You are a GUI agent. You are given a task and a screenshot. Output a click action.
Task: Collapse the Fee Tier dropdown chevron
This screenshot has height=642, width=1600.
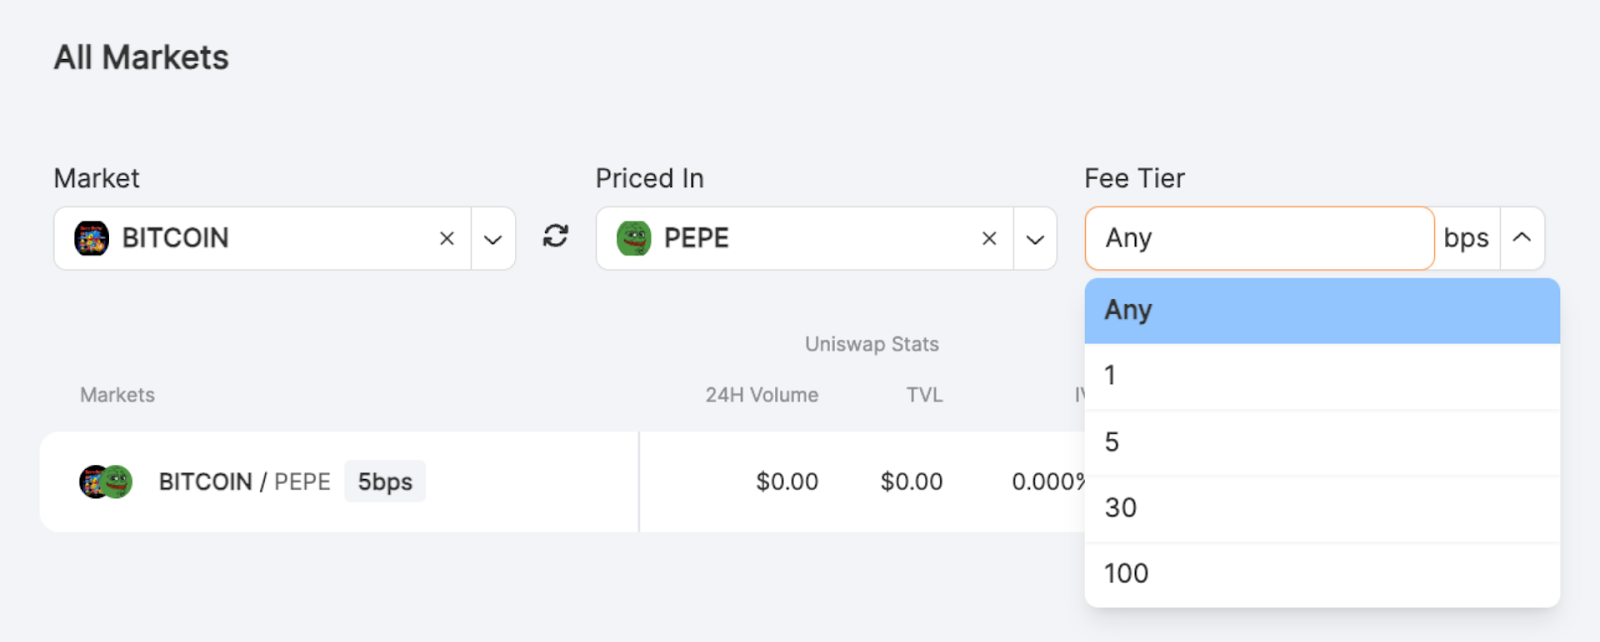click(1522, 238)
